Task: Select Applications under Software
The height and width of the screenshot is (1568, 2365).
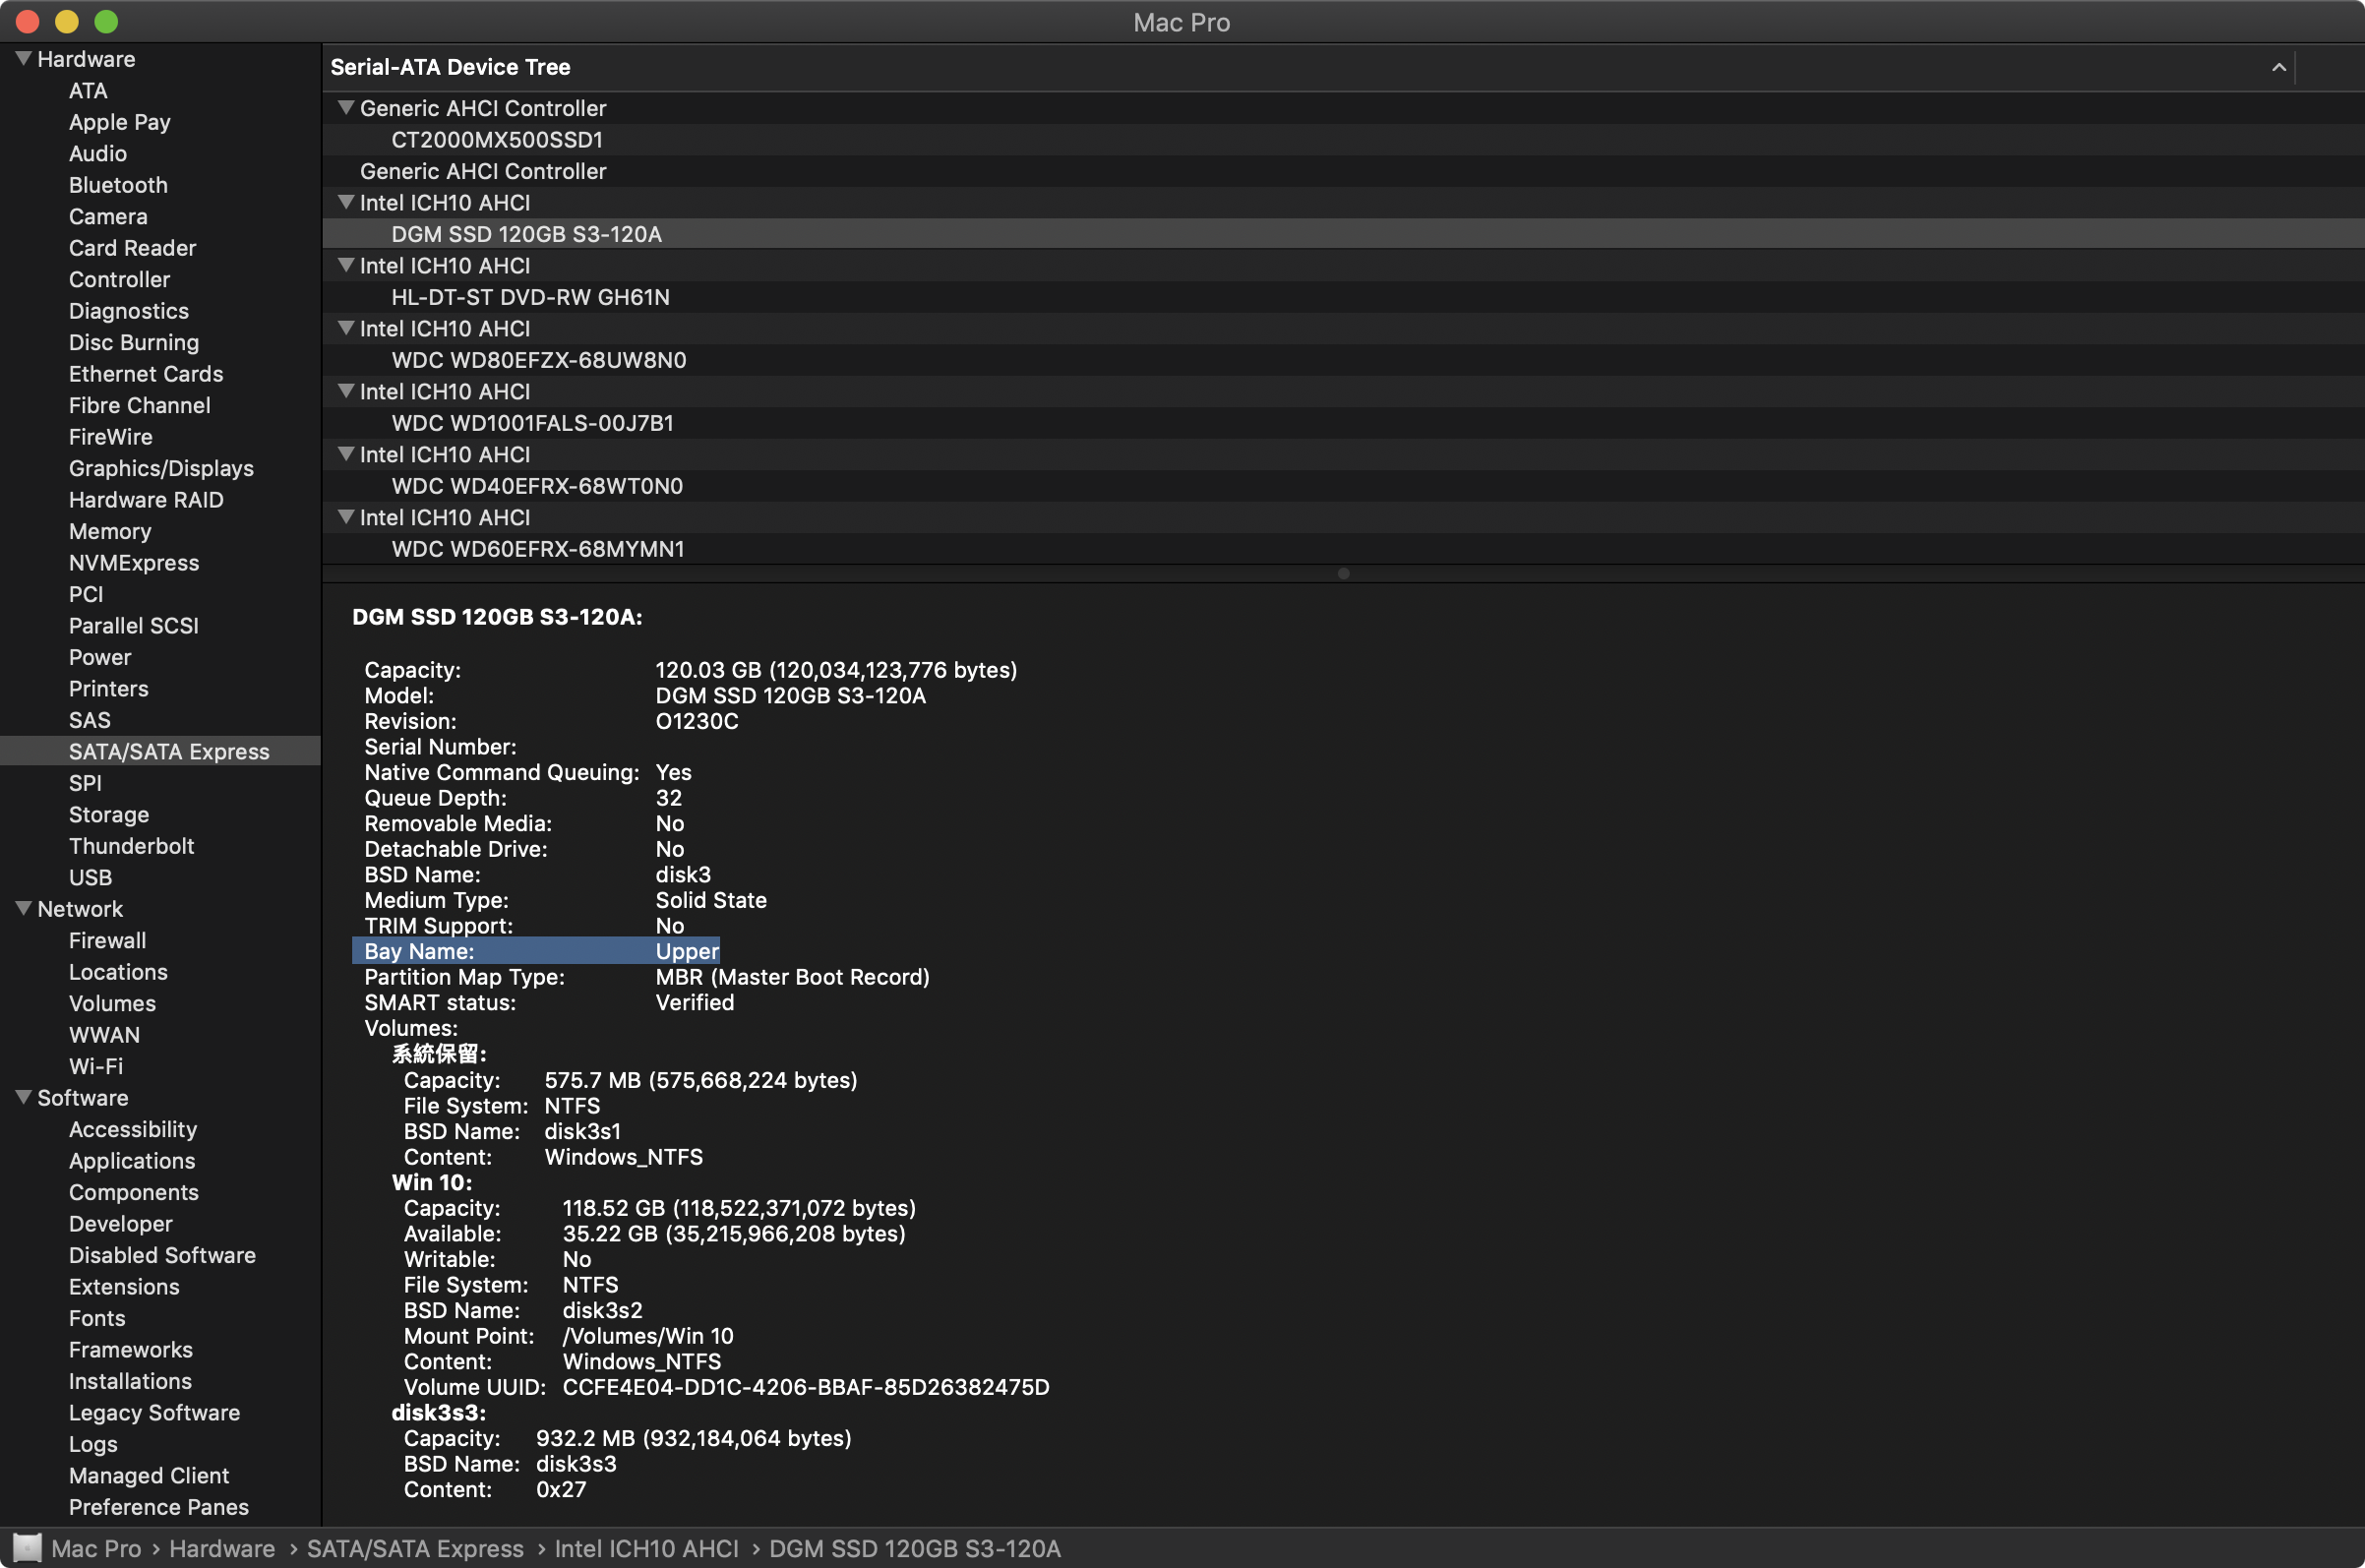Action: (132, 1161)
